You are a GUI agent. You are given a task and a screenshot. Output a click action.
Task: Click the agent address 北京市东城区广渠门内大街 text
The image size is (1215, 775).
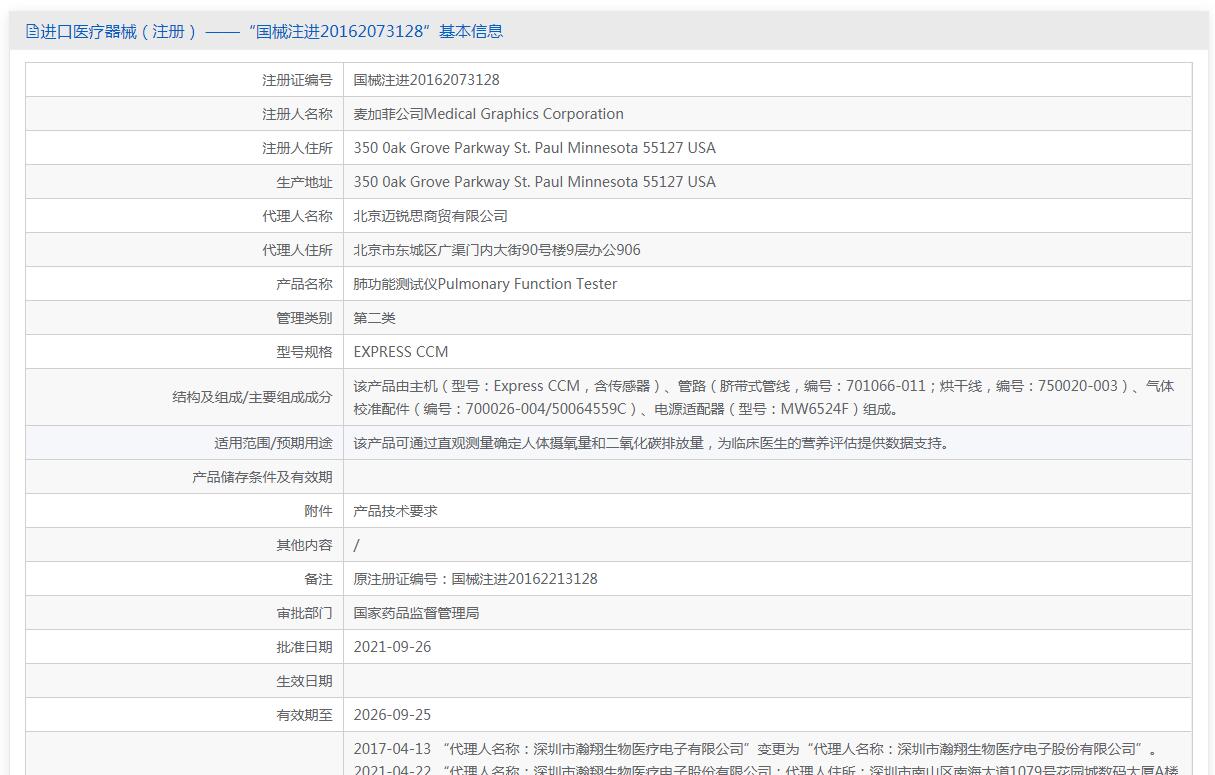coord(496,250)
